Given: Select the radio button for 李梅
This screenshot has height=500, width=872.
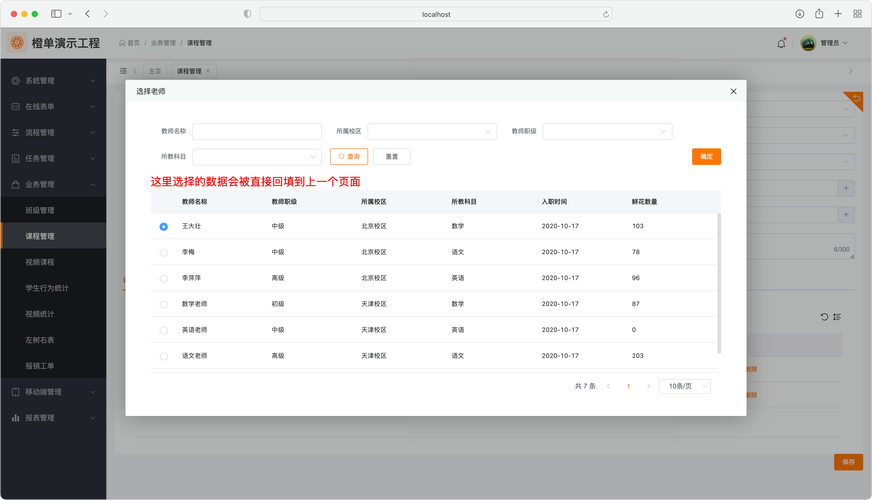Looking at the screenshot, I should (164, 253).
